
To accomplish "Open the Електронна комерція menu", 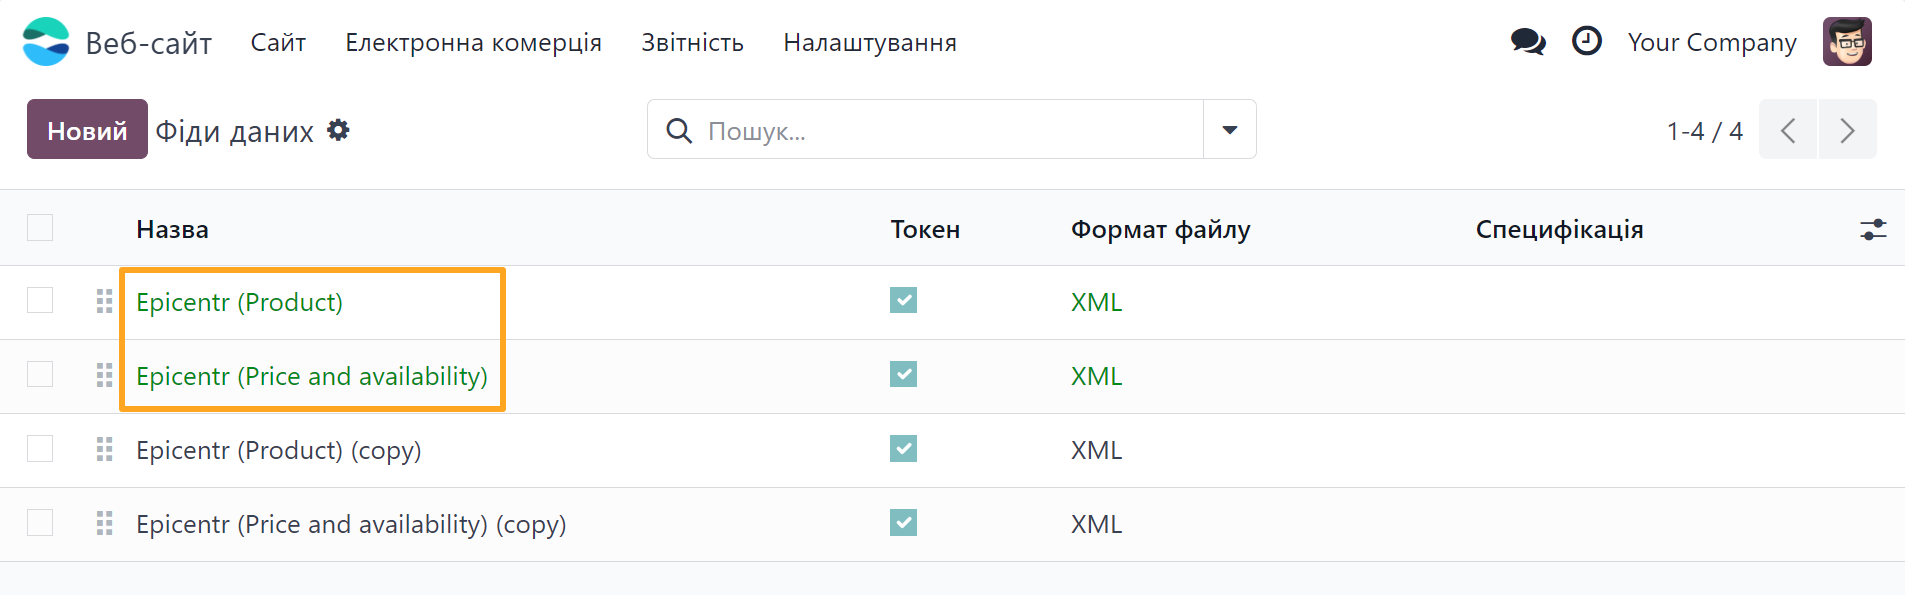I will 473,42.
